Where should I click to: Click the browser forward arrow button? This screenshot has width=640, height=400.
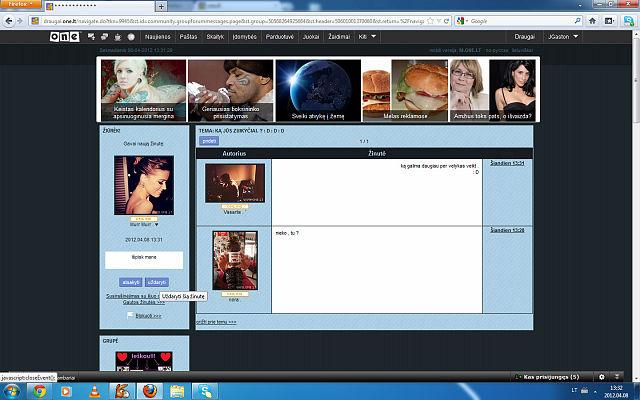point(20,21)
